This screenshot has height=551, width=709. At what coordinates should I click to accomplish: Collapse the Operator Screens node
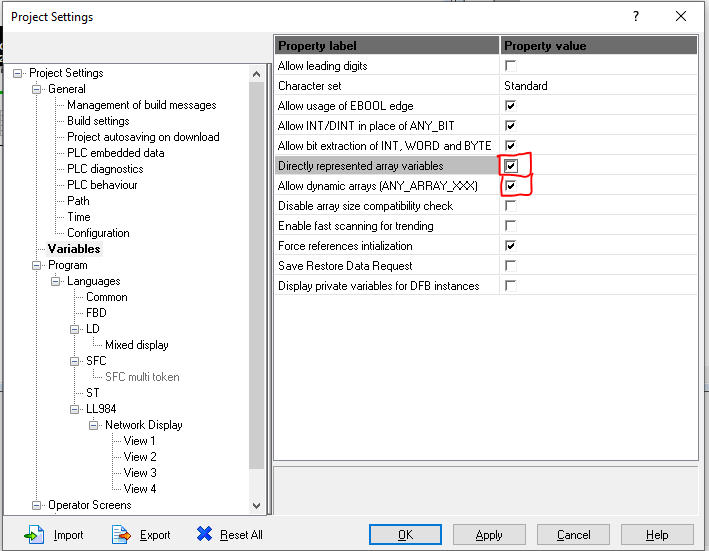tap(37, 505)
